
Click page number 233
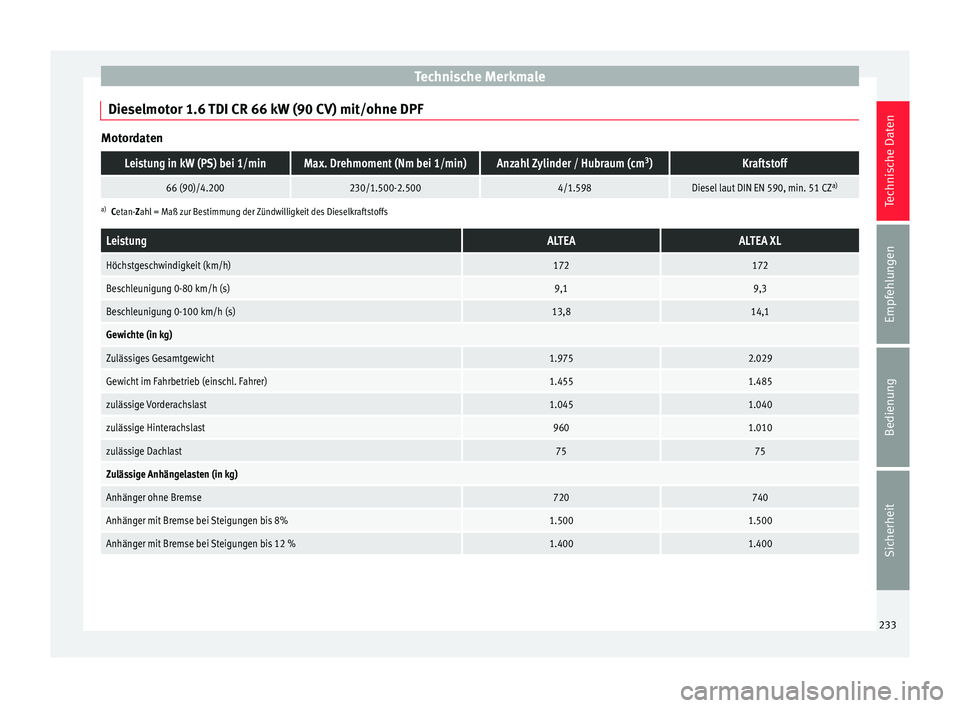click(x=887, y=625)
